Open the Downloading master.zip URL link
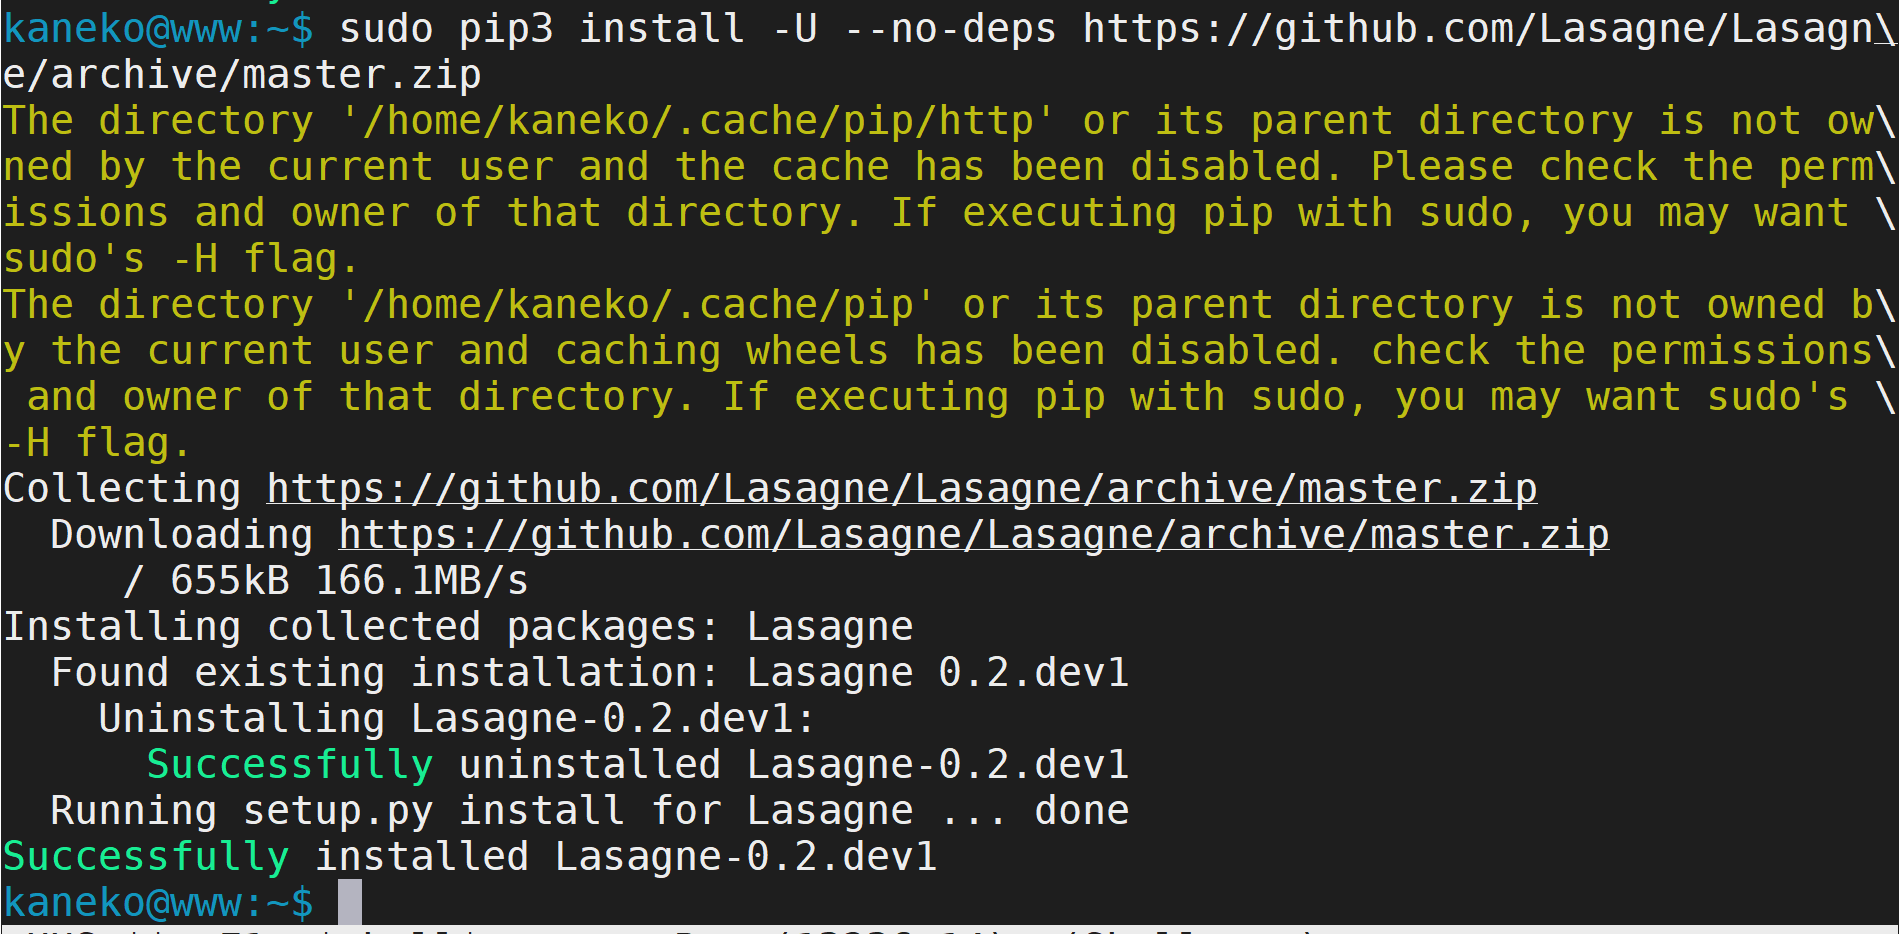 coord(974,535)
